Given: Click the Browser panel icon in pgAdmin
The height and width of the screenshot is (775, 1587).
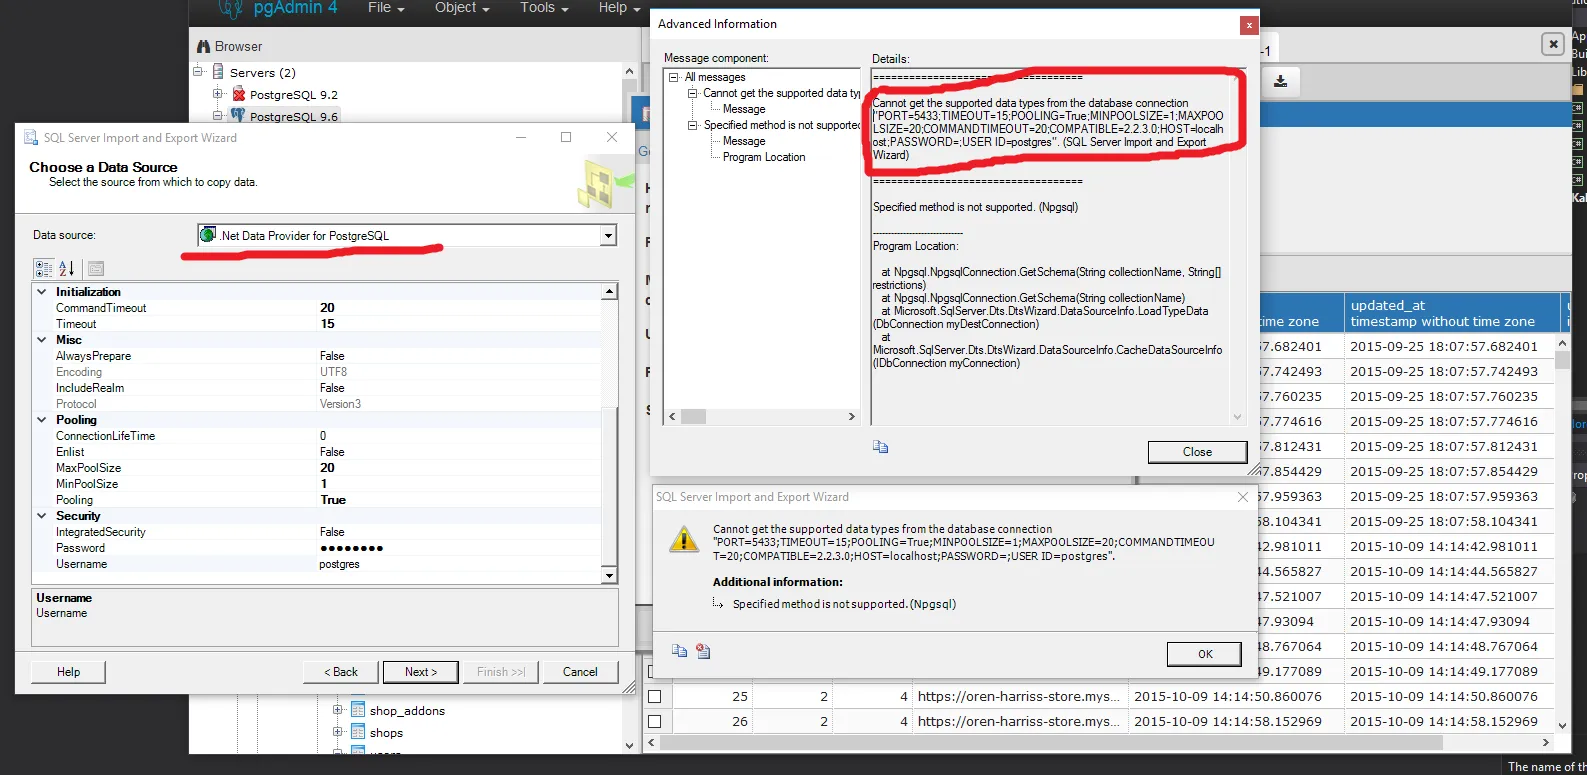Looking at the screenshot, I should [204, 46].
